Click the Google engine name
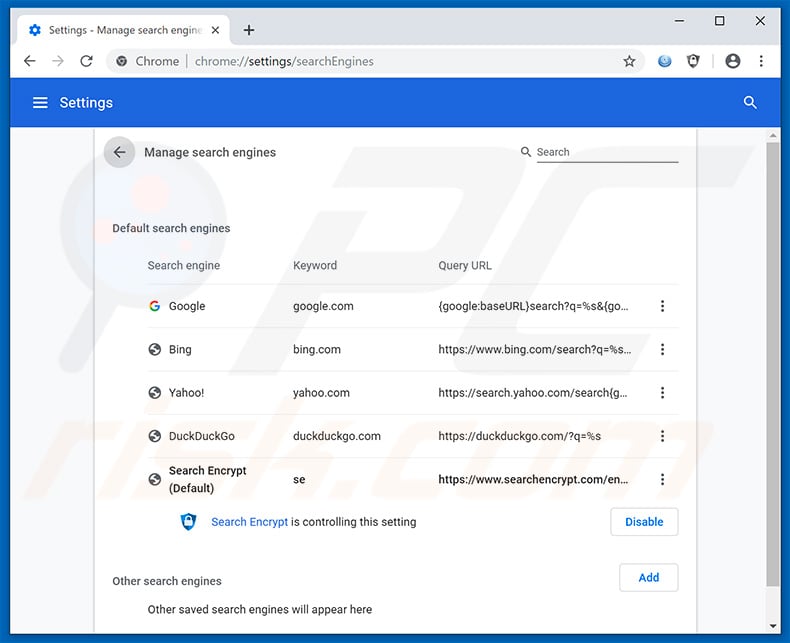This screenshot has width=790, height=643. click(x=187, y=306)
